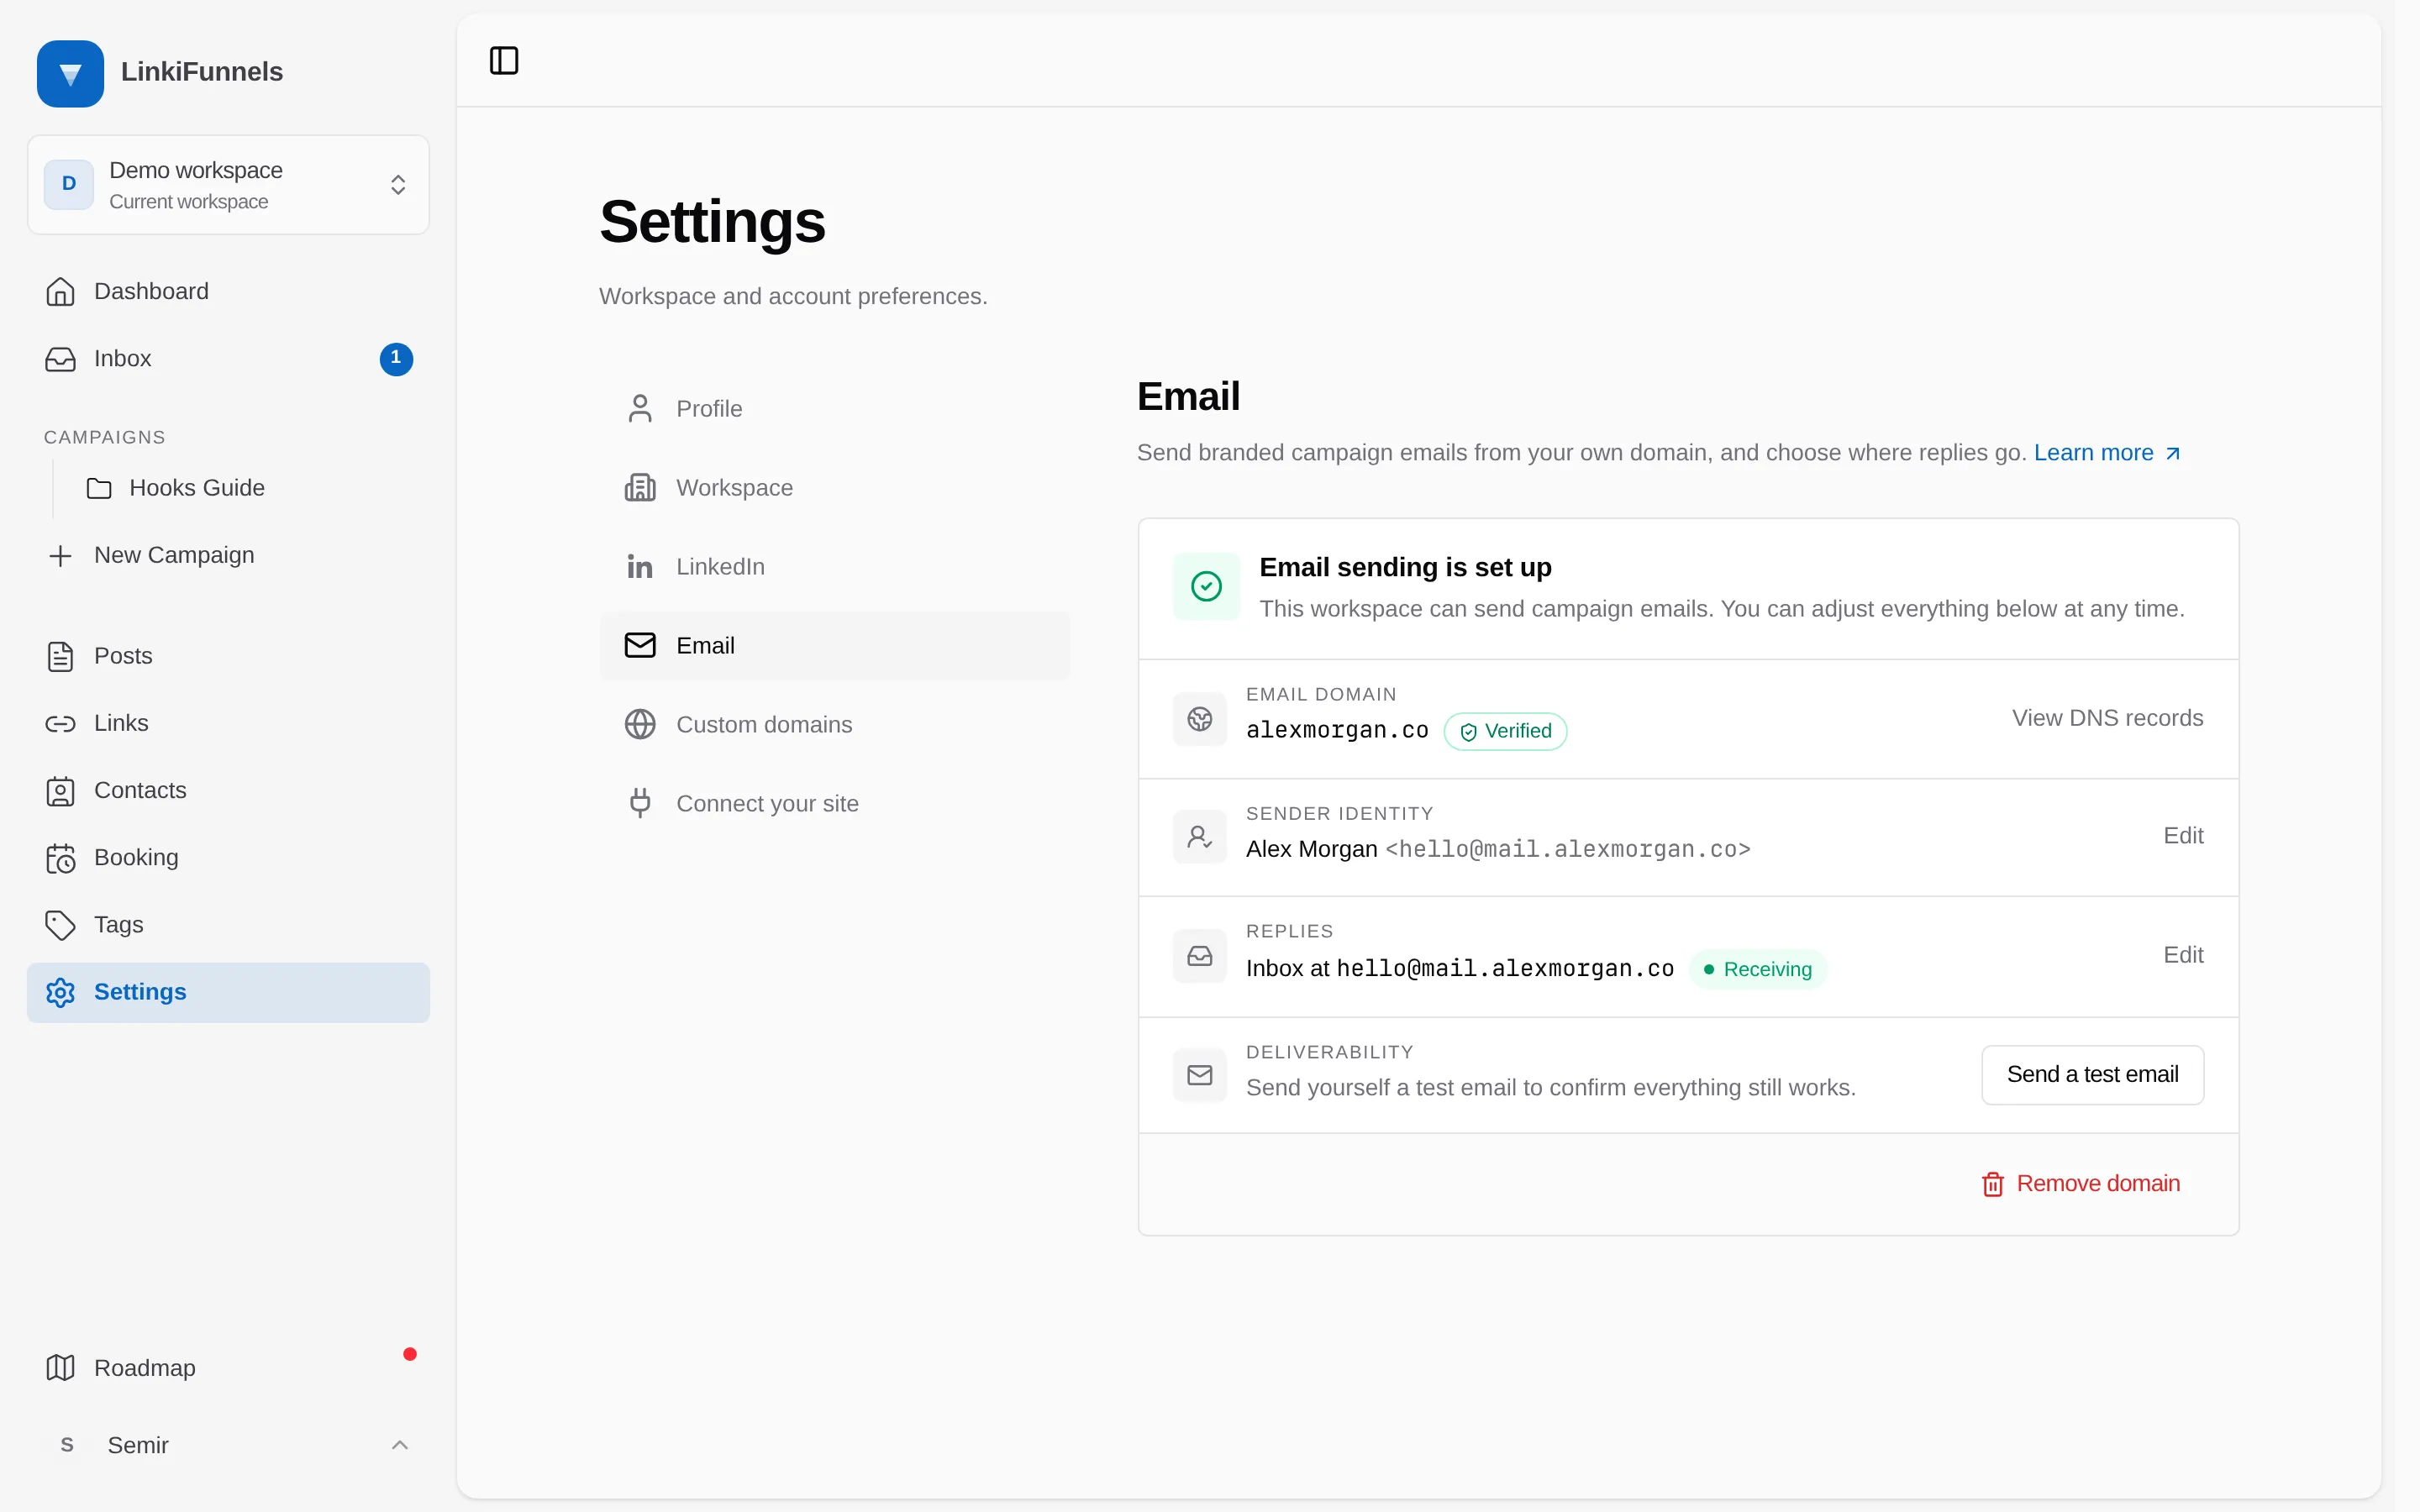The image size is (2420, 1512).
Task: Open the Workspace settings tab
Action: tap(834, 488)
